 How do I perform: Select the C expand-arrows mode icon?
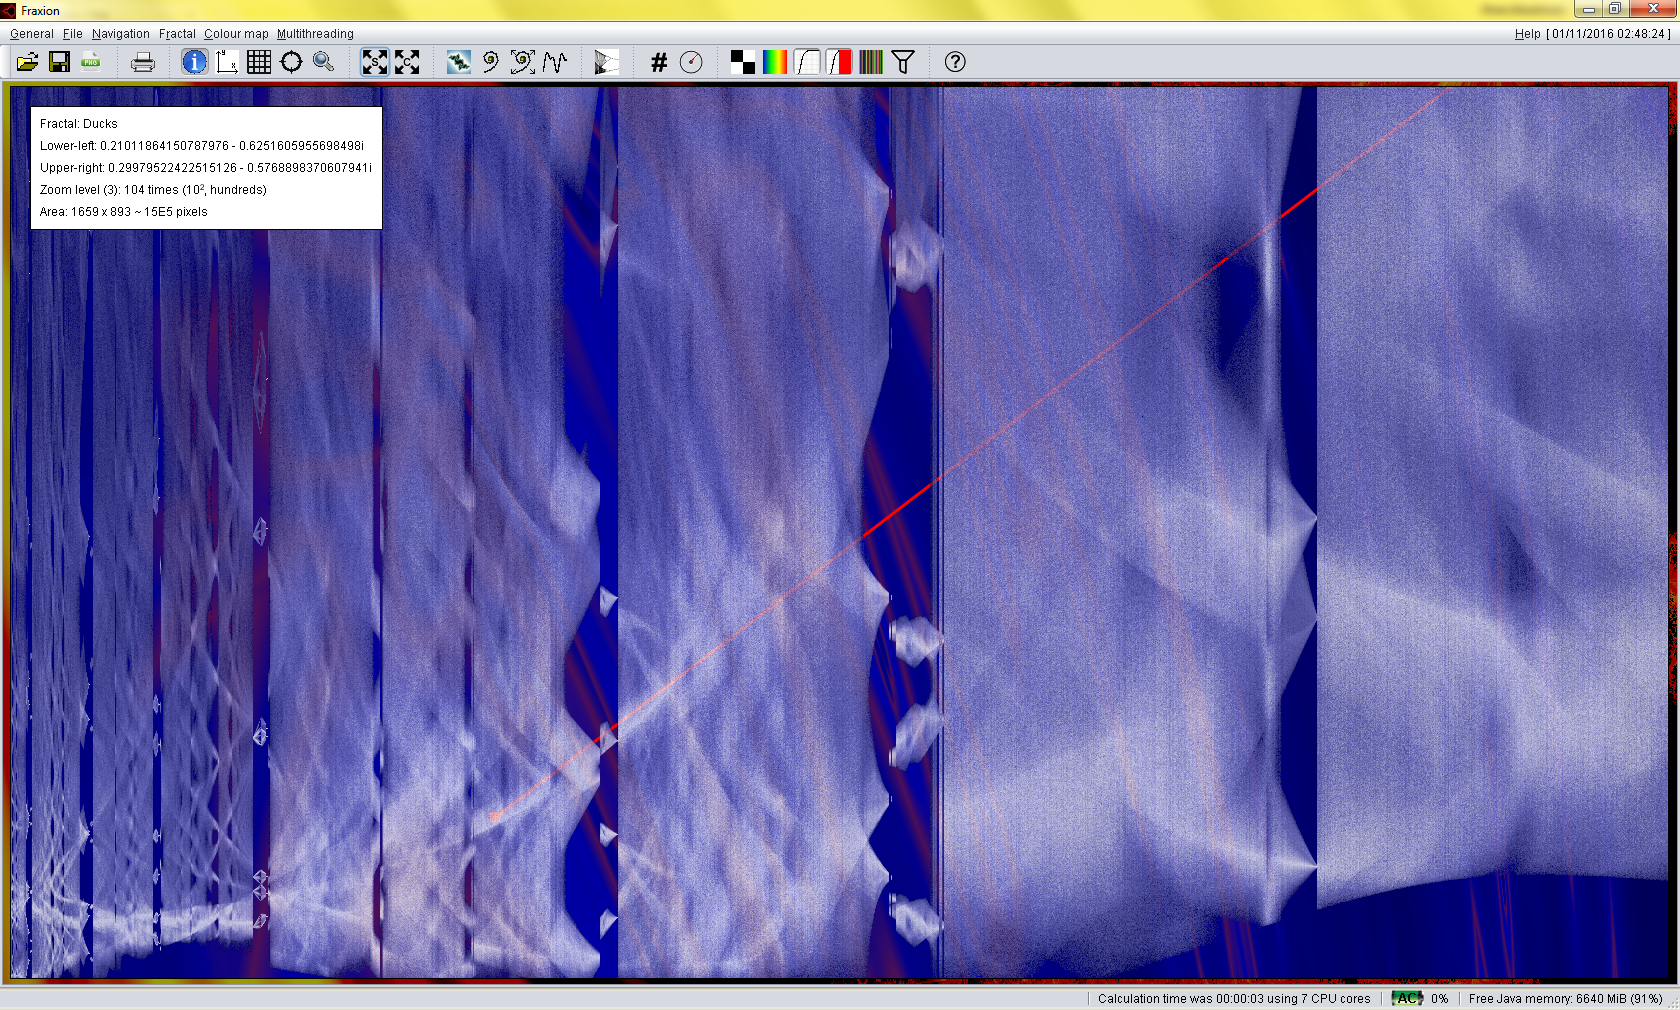(407, 62)
